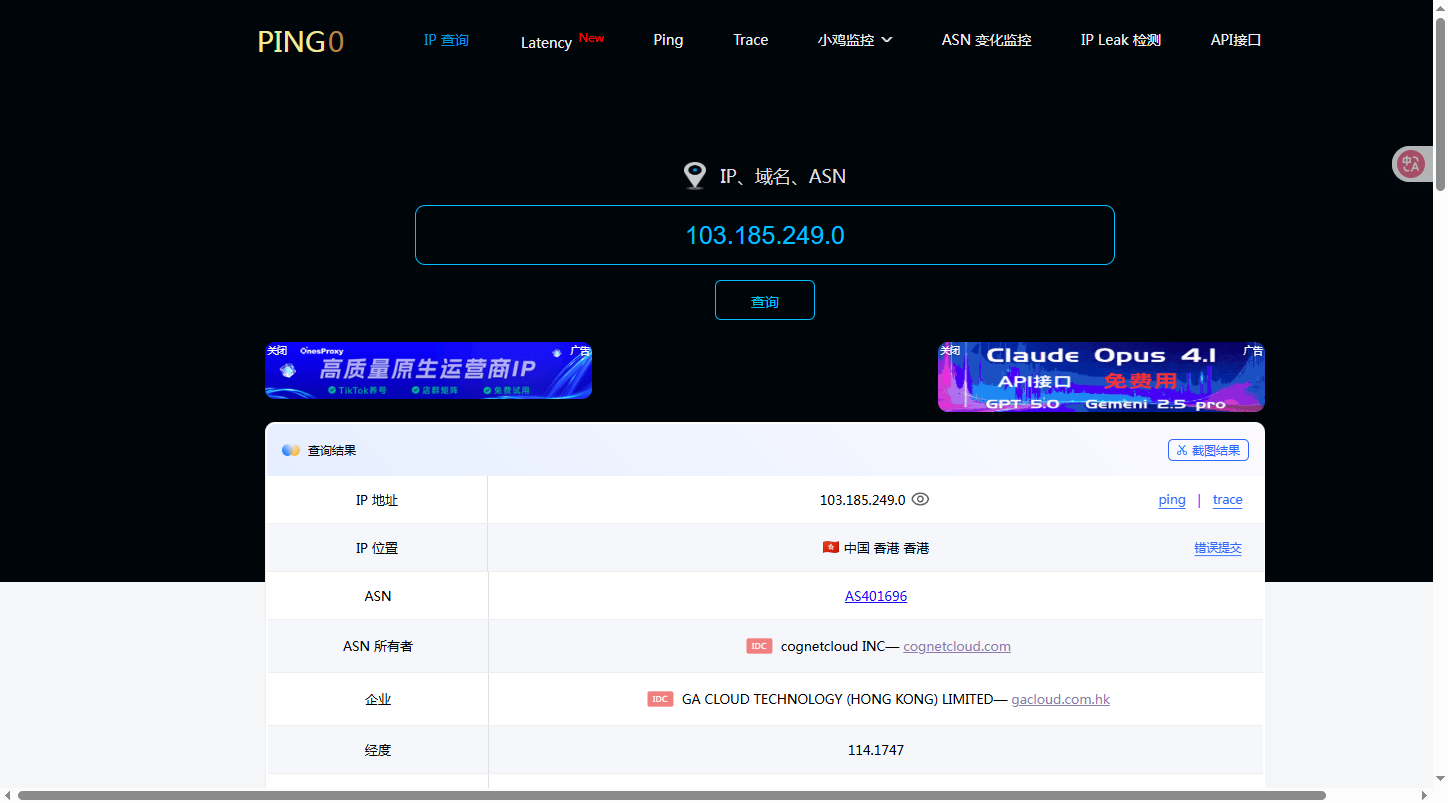
Task: Open ASN 变化监控 page
Action: (x=986, y=40)
